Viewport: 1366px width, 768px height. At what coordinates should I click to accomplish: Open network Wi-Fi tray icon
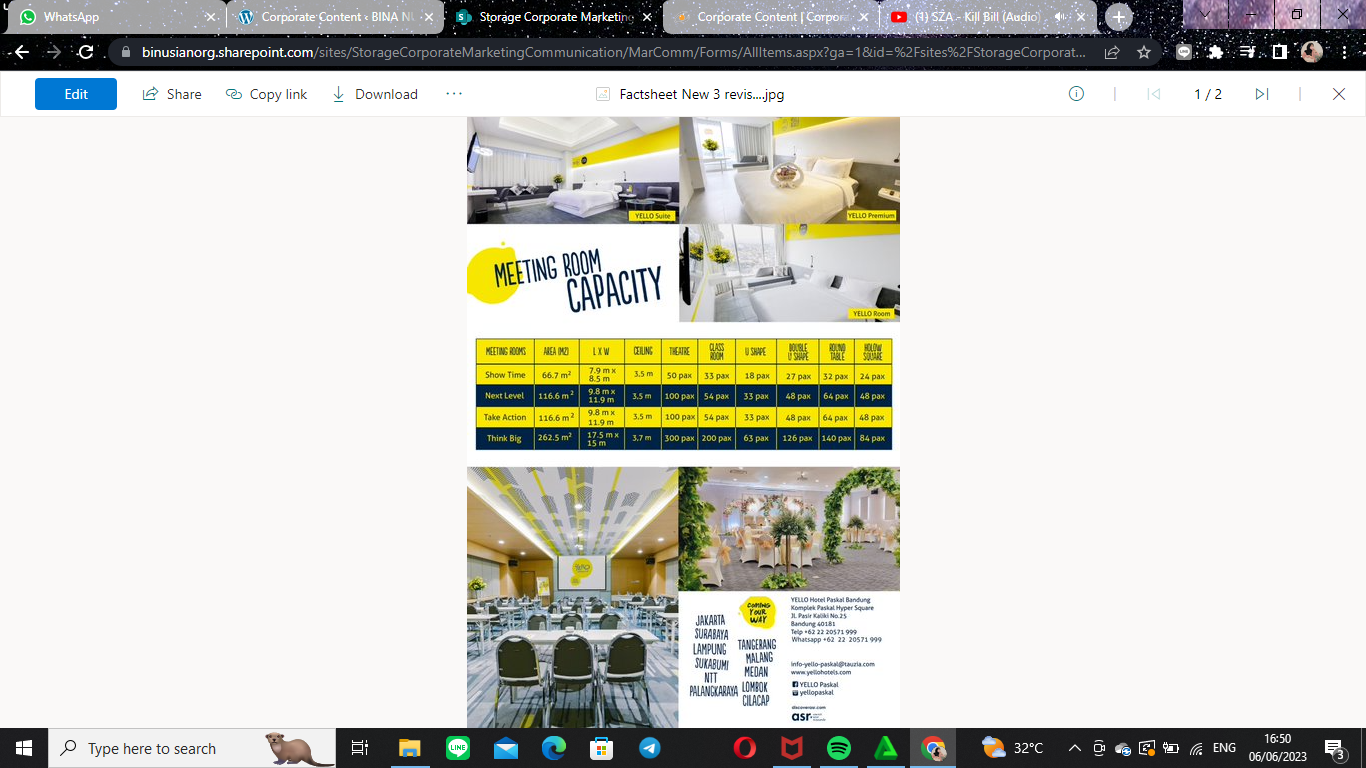(1195, 748)
